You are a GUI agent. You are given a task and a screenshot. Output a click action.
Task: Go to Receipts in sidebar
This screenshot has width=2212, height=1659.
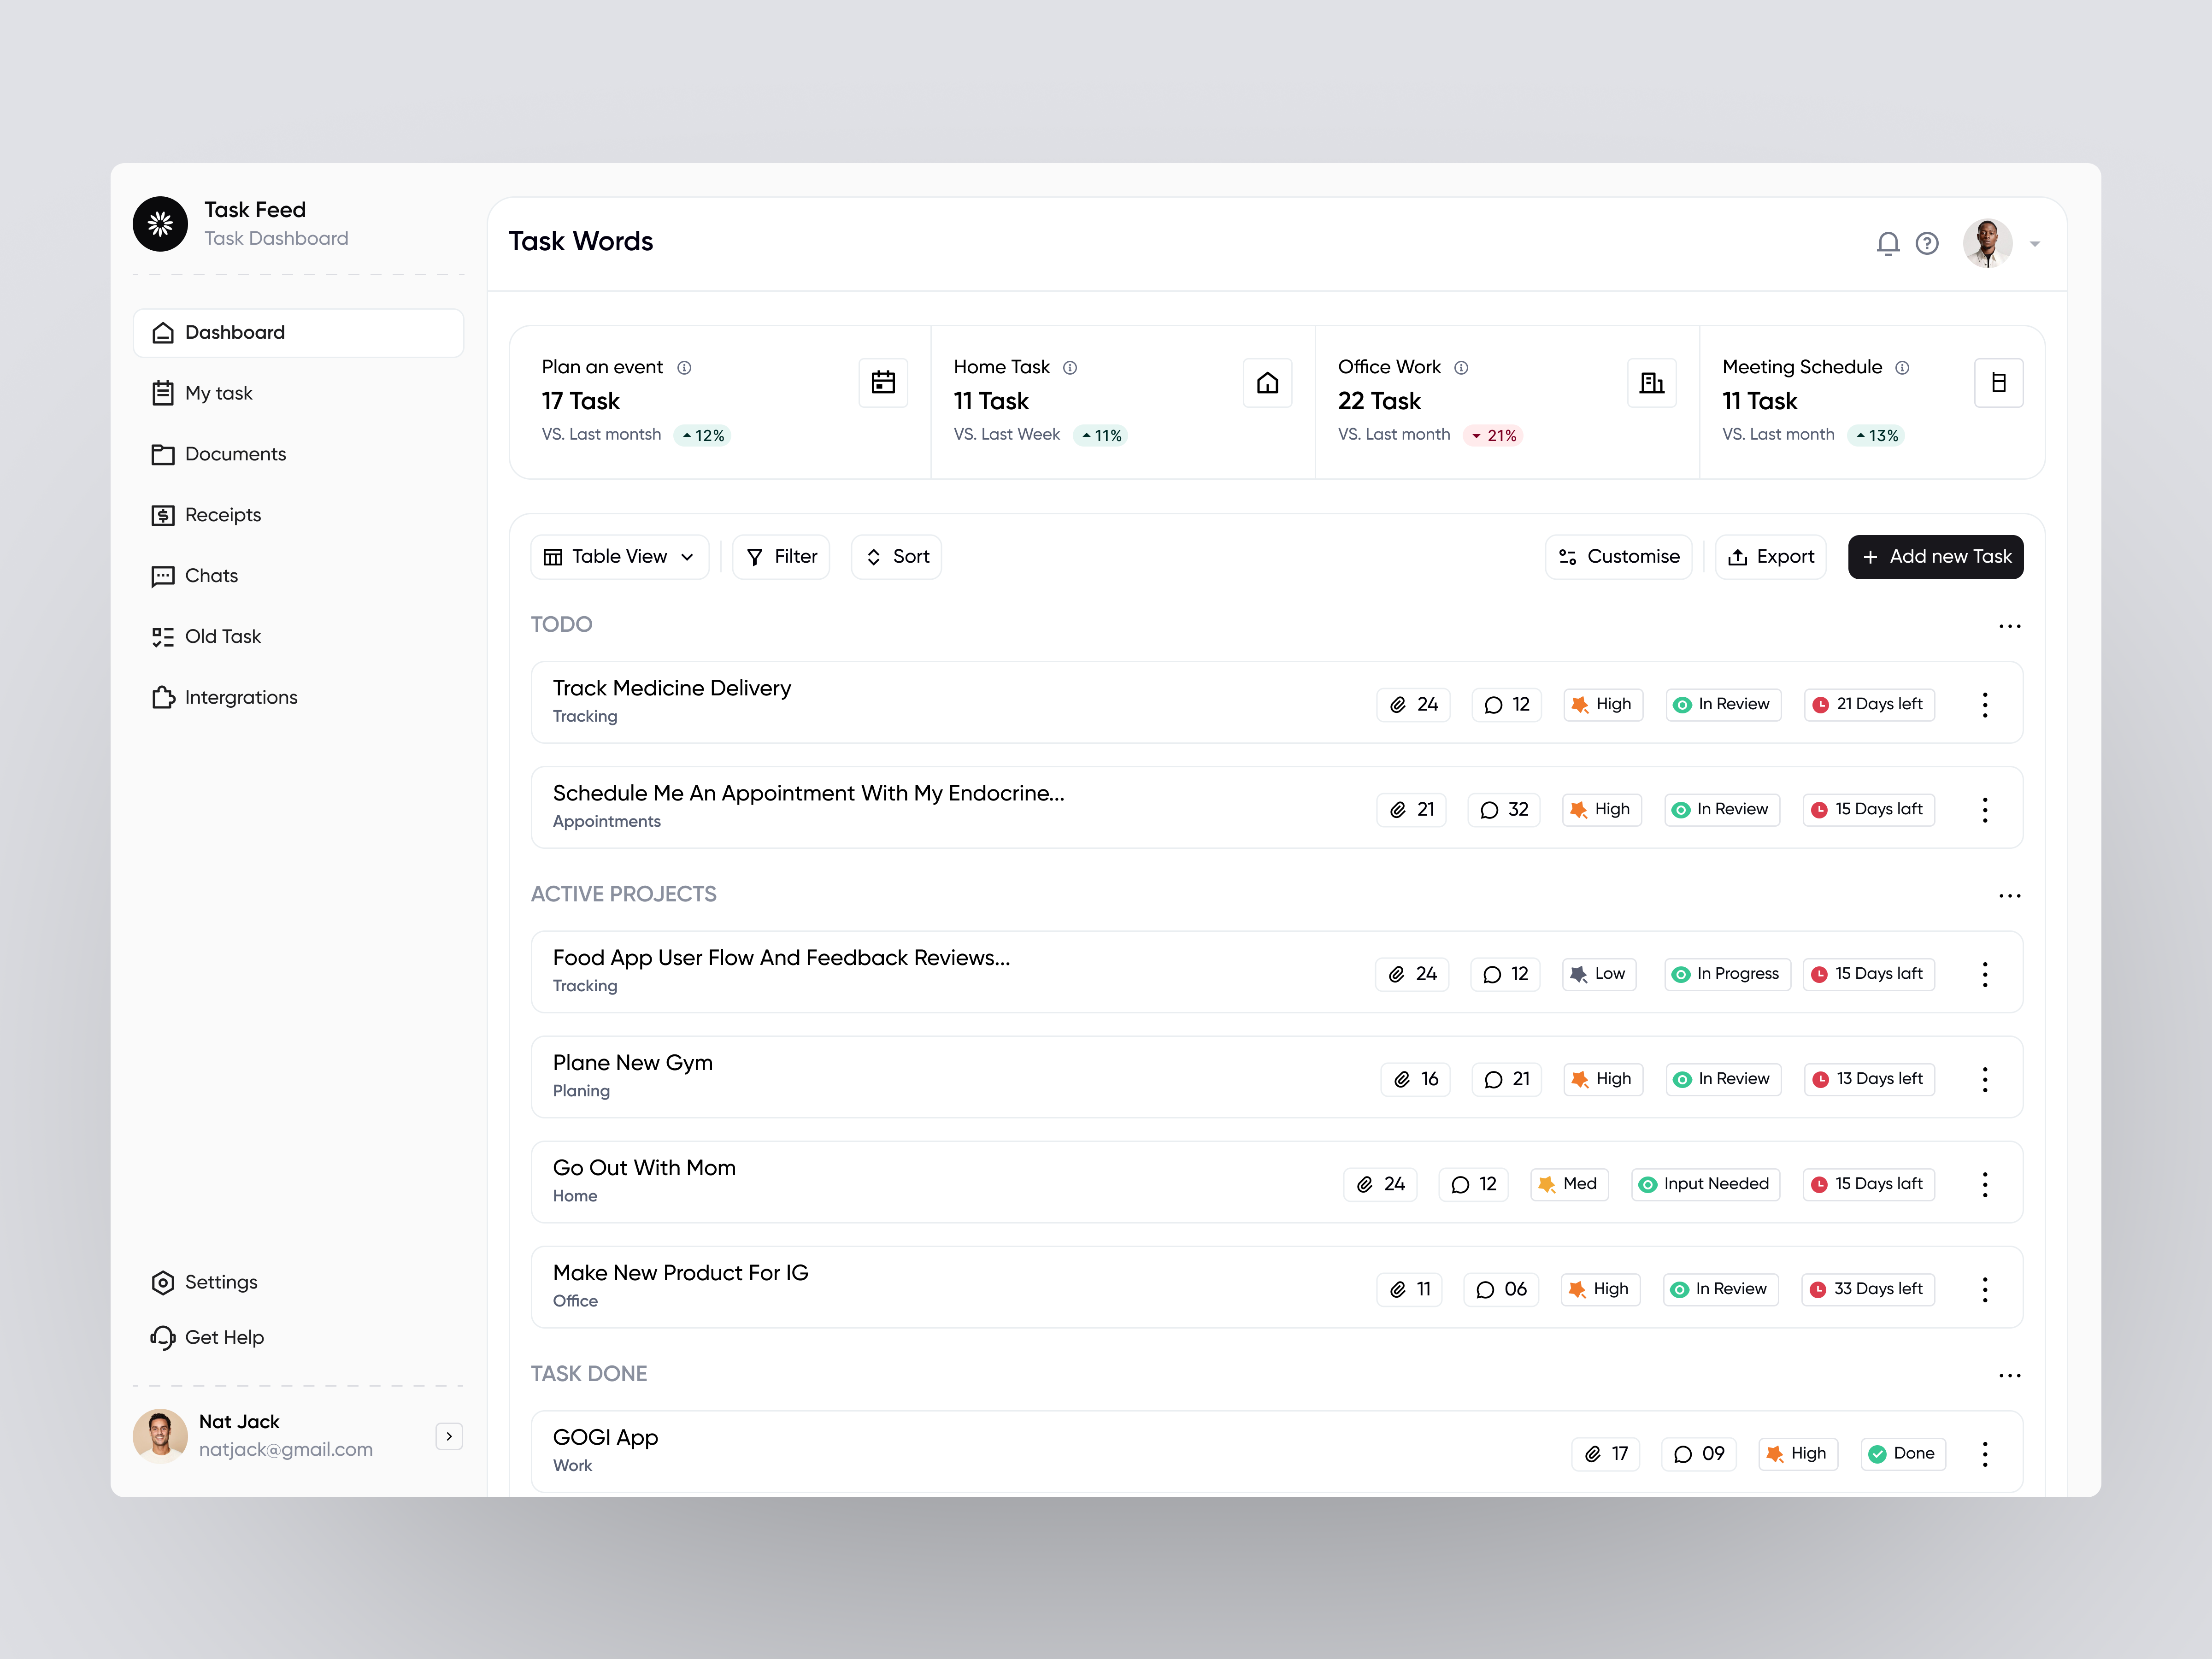222,515
